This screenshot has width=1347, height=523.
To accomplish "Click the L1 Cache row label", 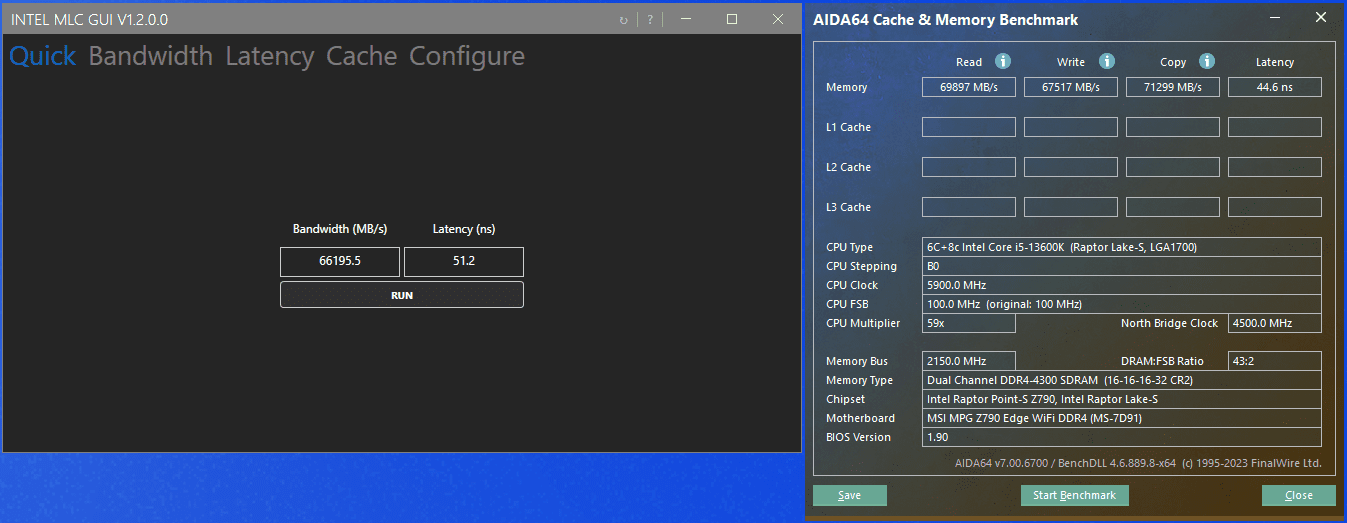I will coord(848,127).
